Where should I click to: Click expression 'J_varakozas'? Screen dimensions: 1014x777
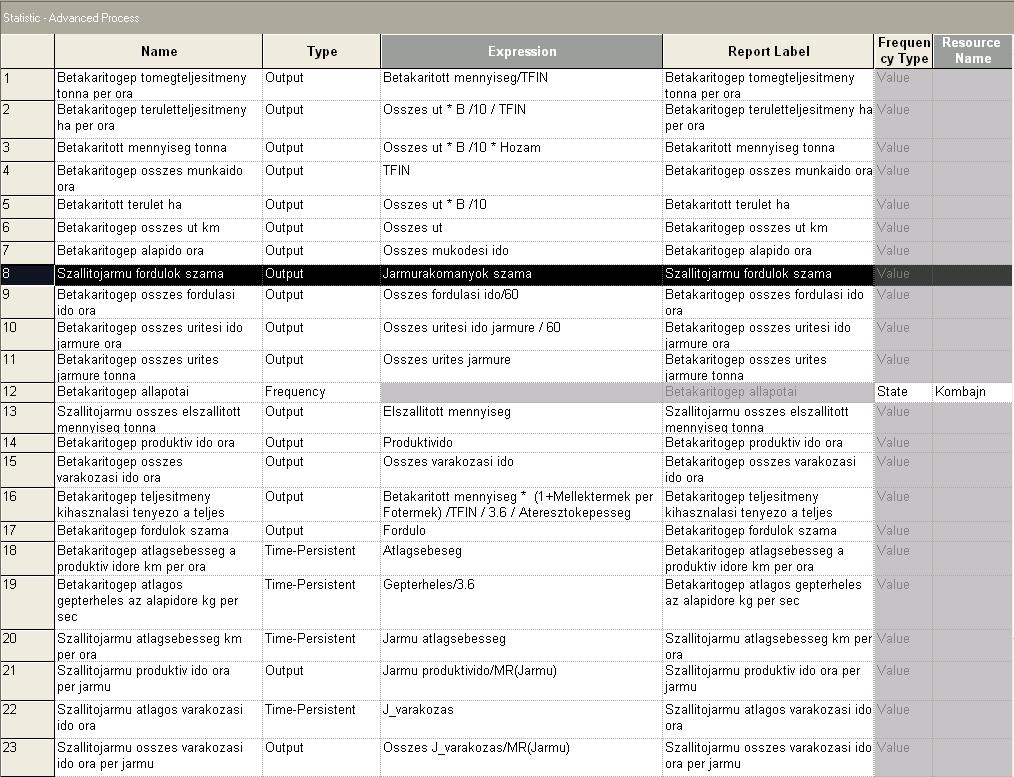coord(521,719)
